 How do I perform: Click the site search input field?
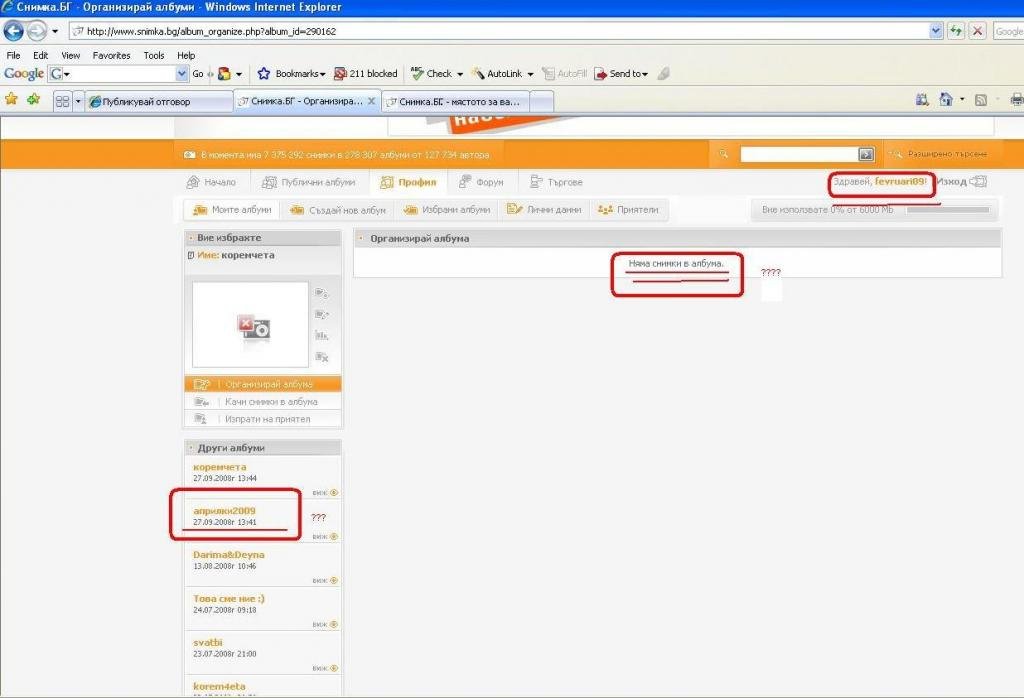(x=799, y=154)
